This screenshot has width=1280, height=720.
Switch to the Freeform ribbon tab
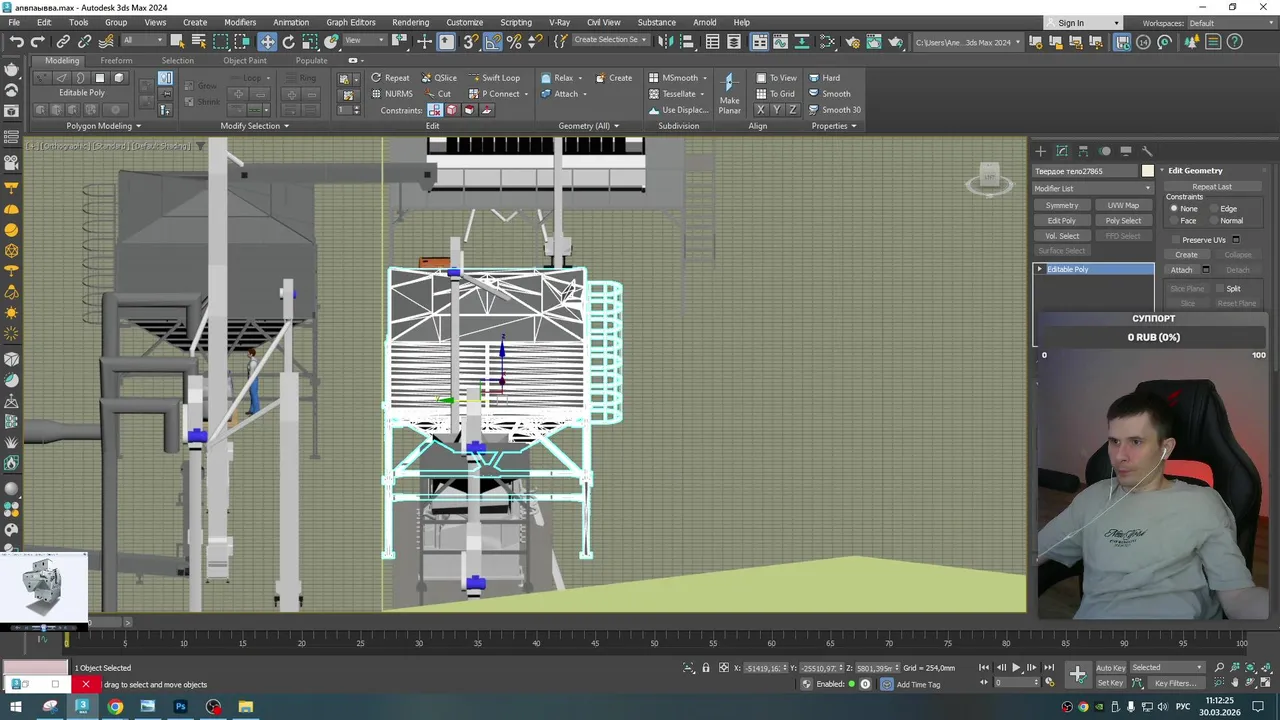116,60
